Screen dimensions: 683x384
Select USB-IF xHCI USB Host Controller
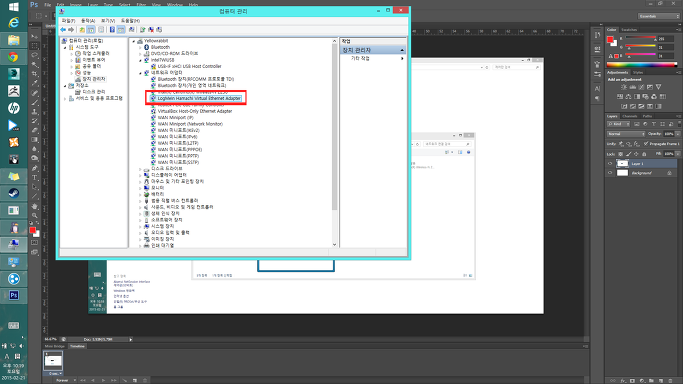[189, 66]
